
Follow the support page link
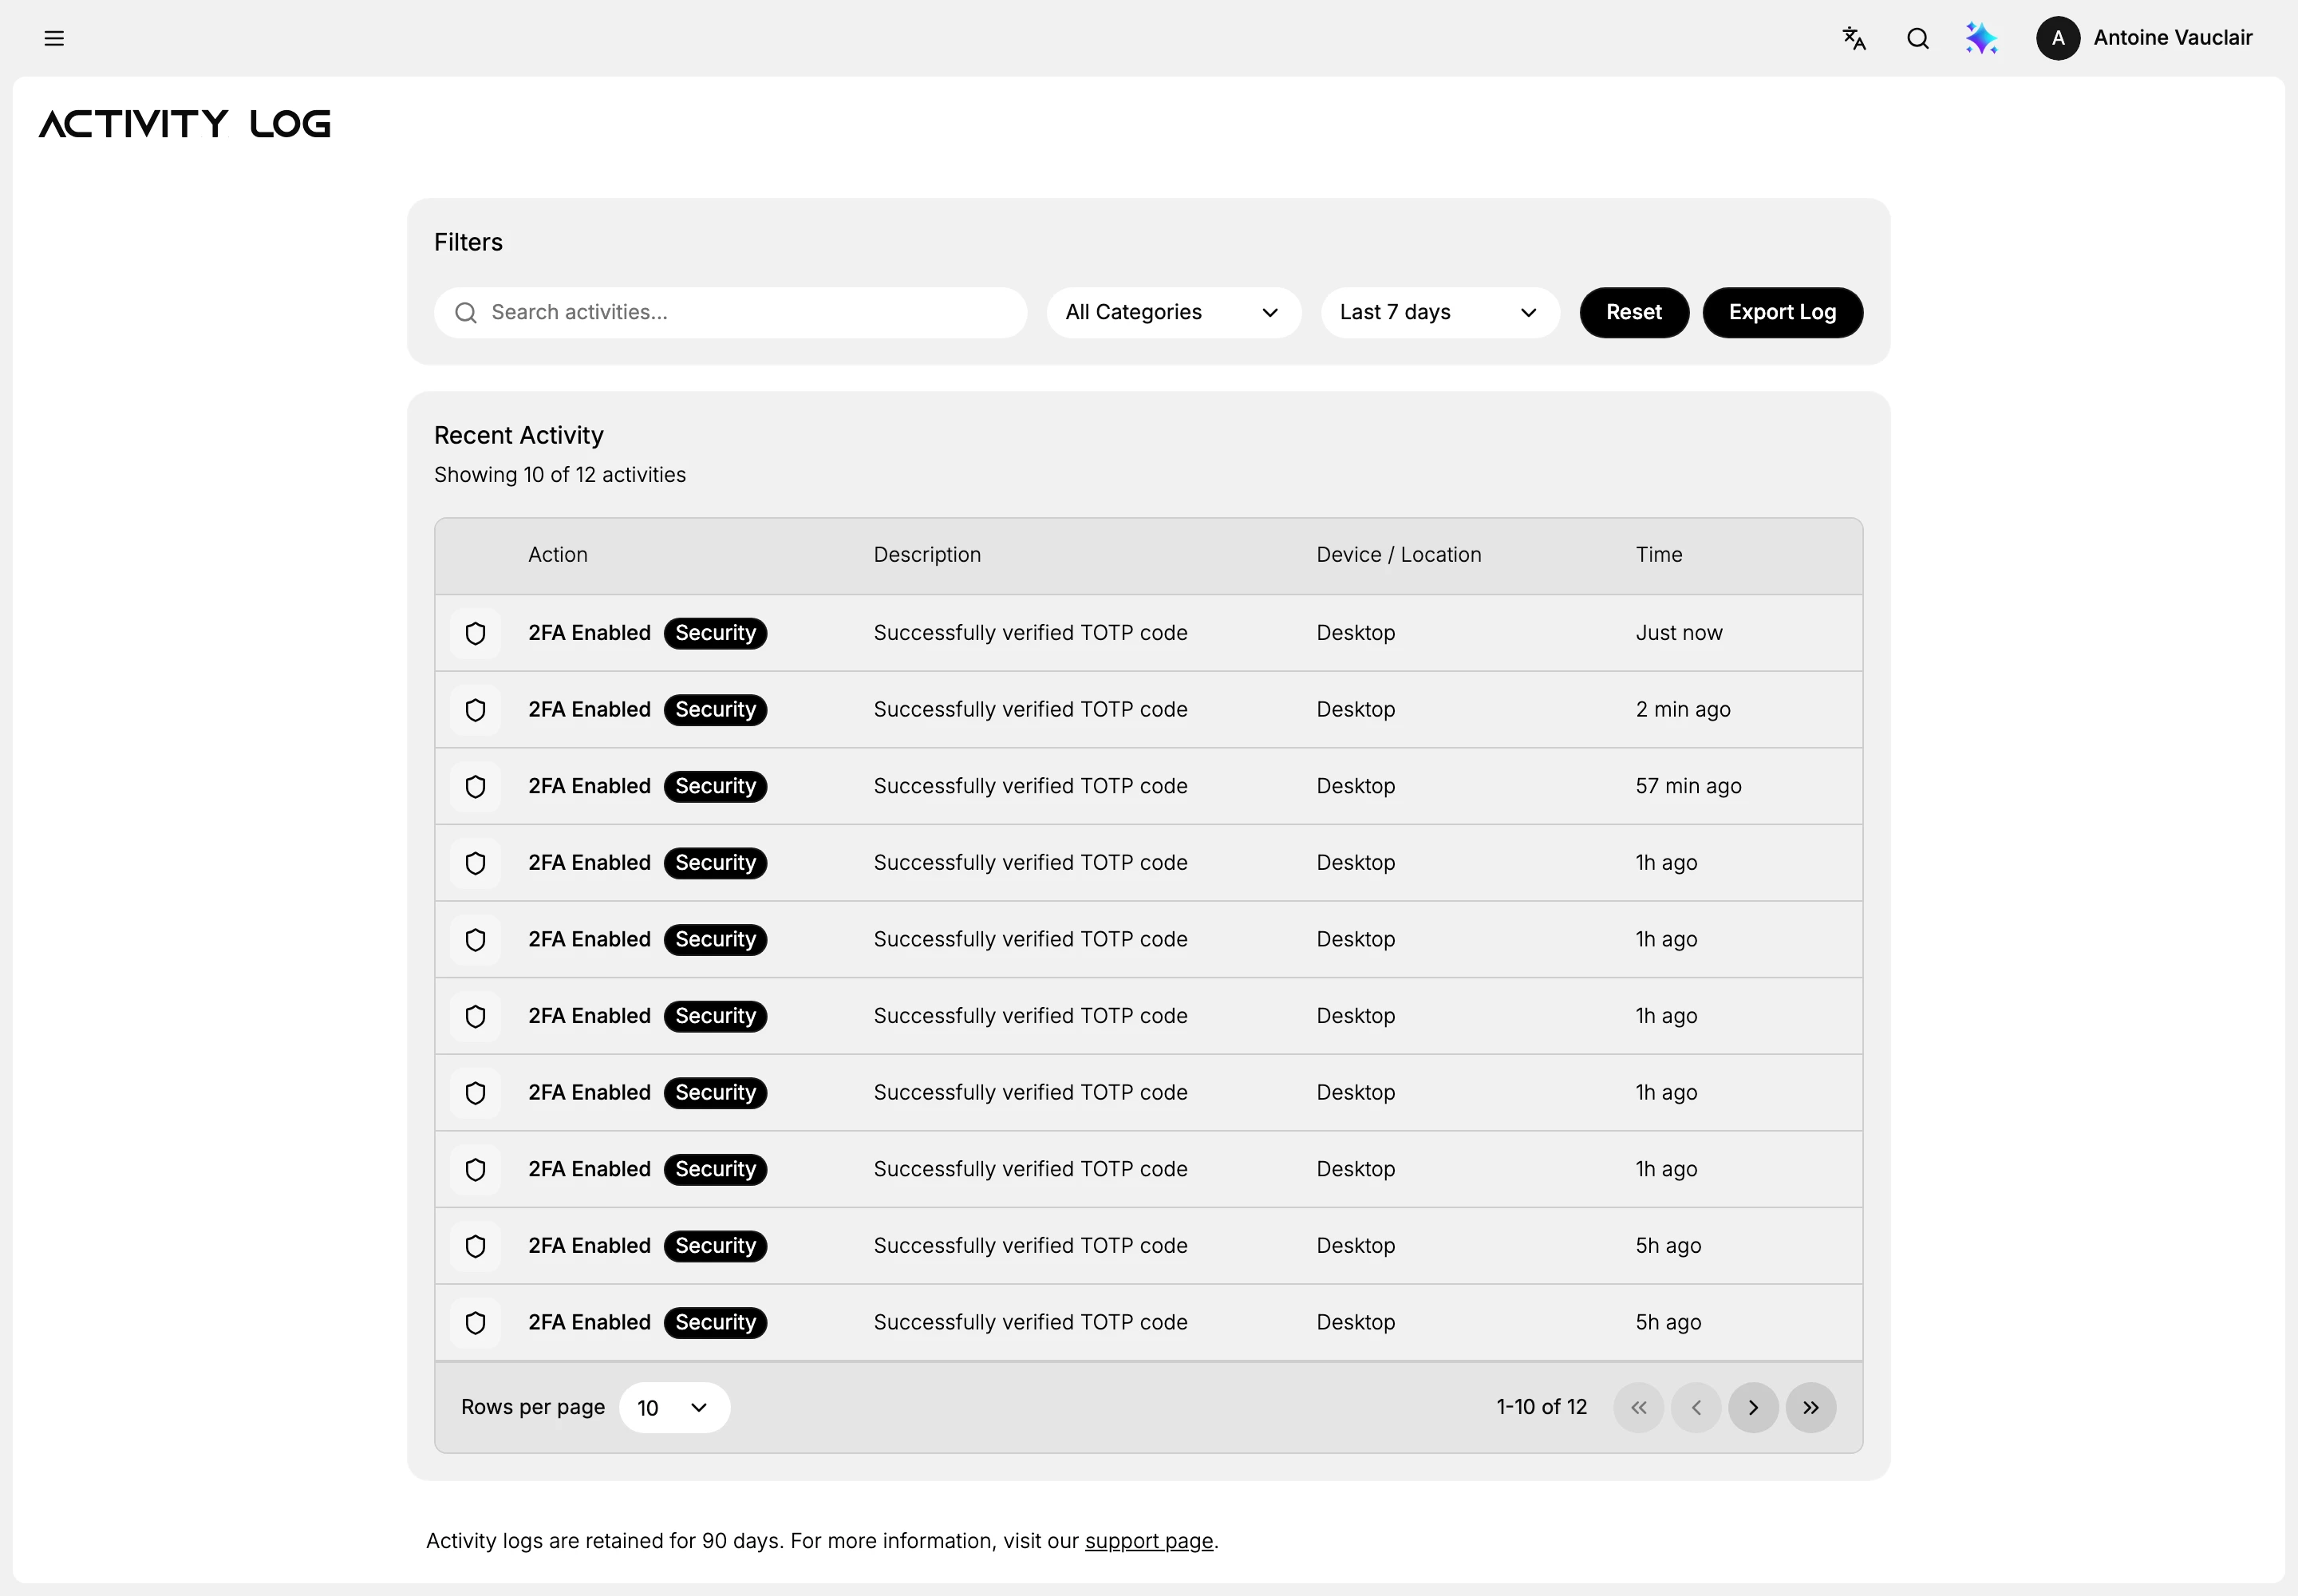tap(1148, 1541)
